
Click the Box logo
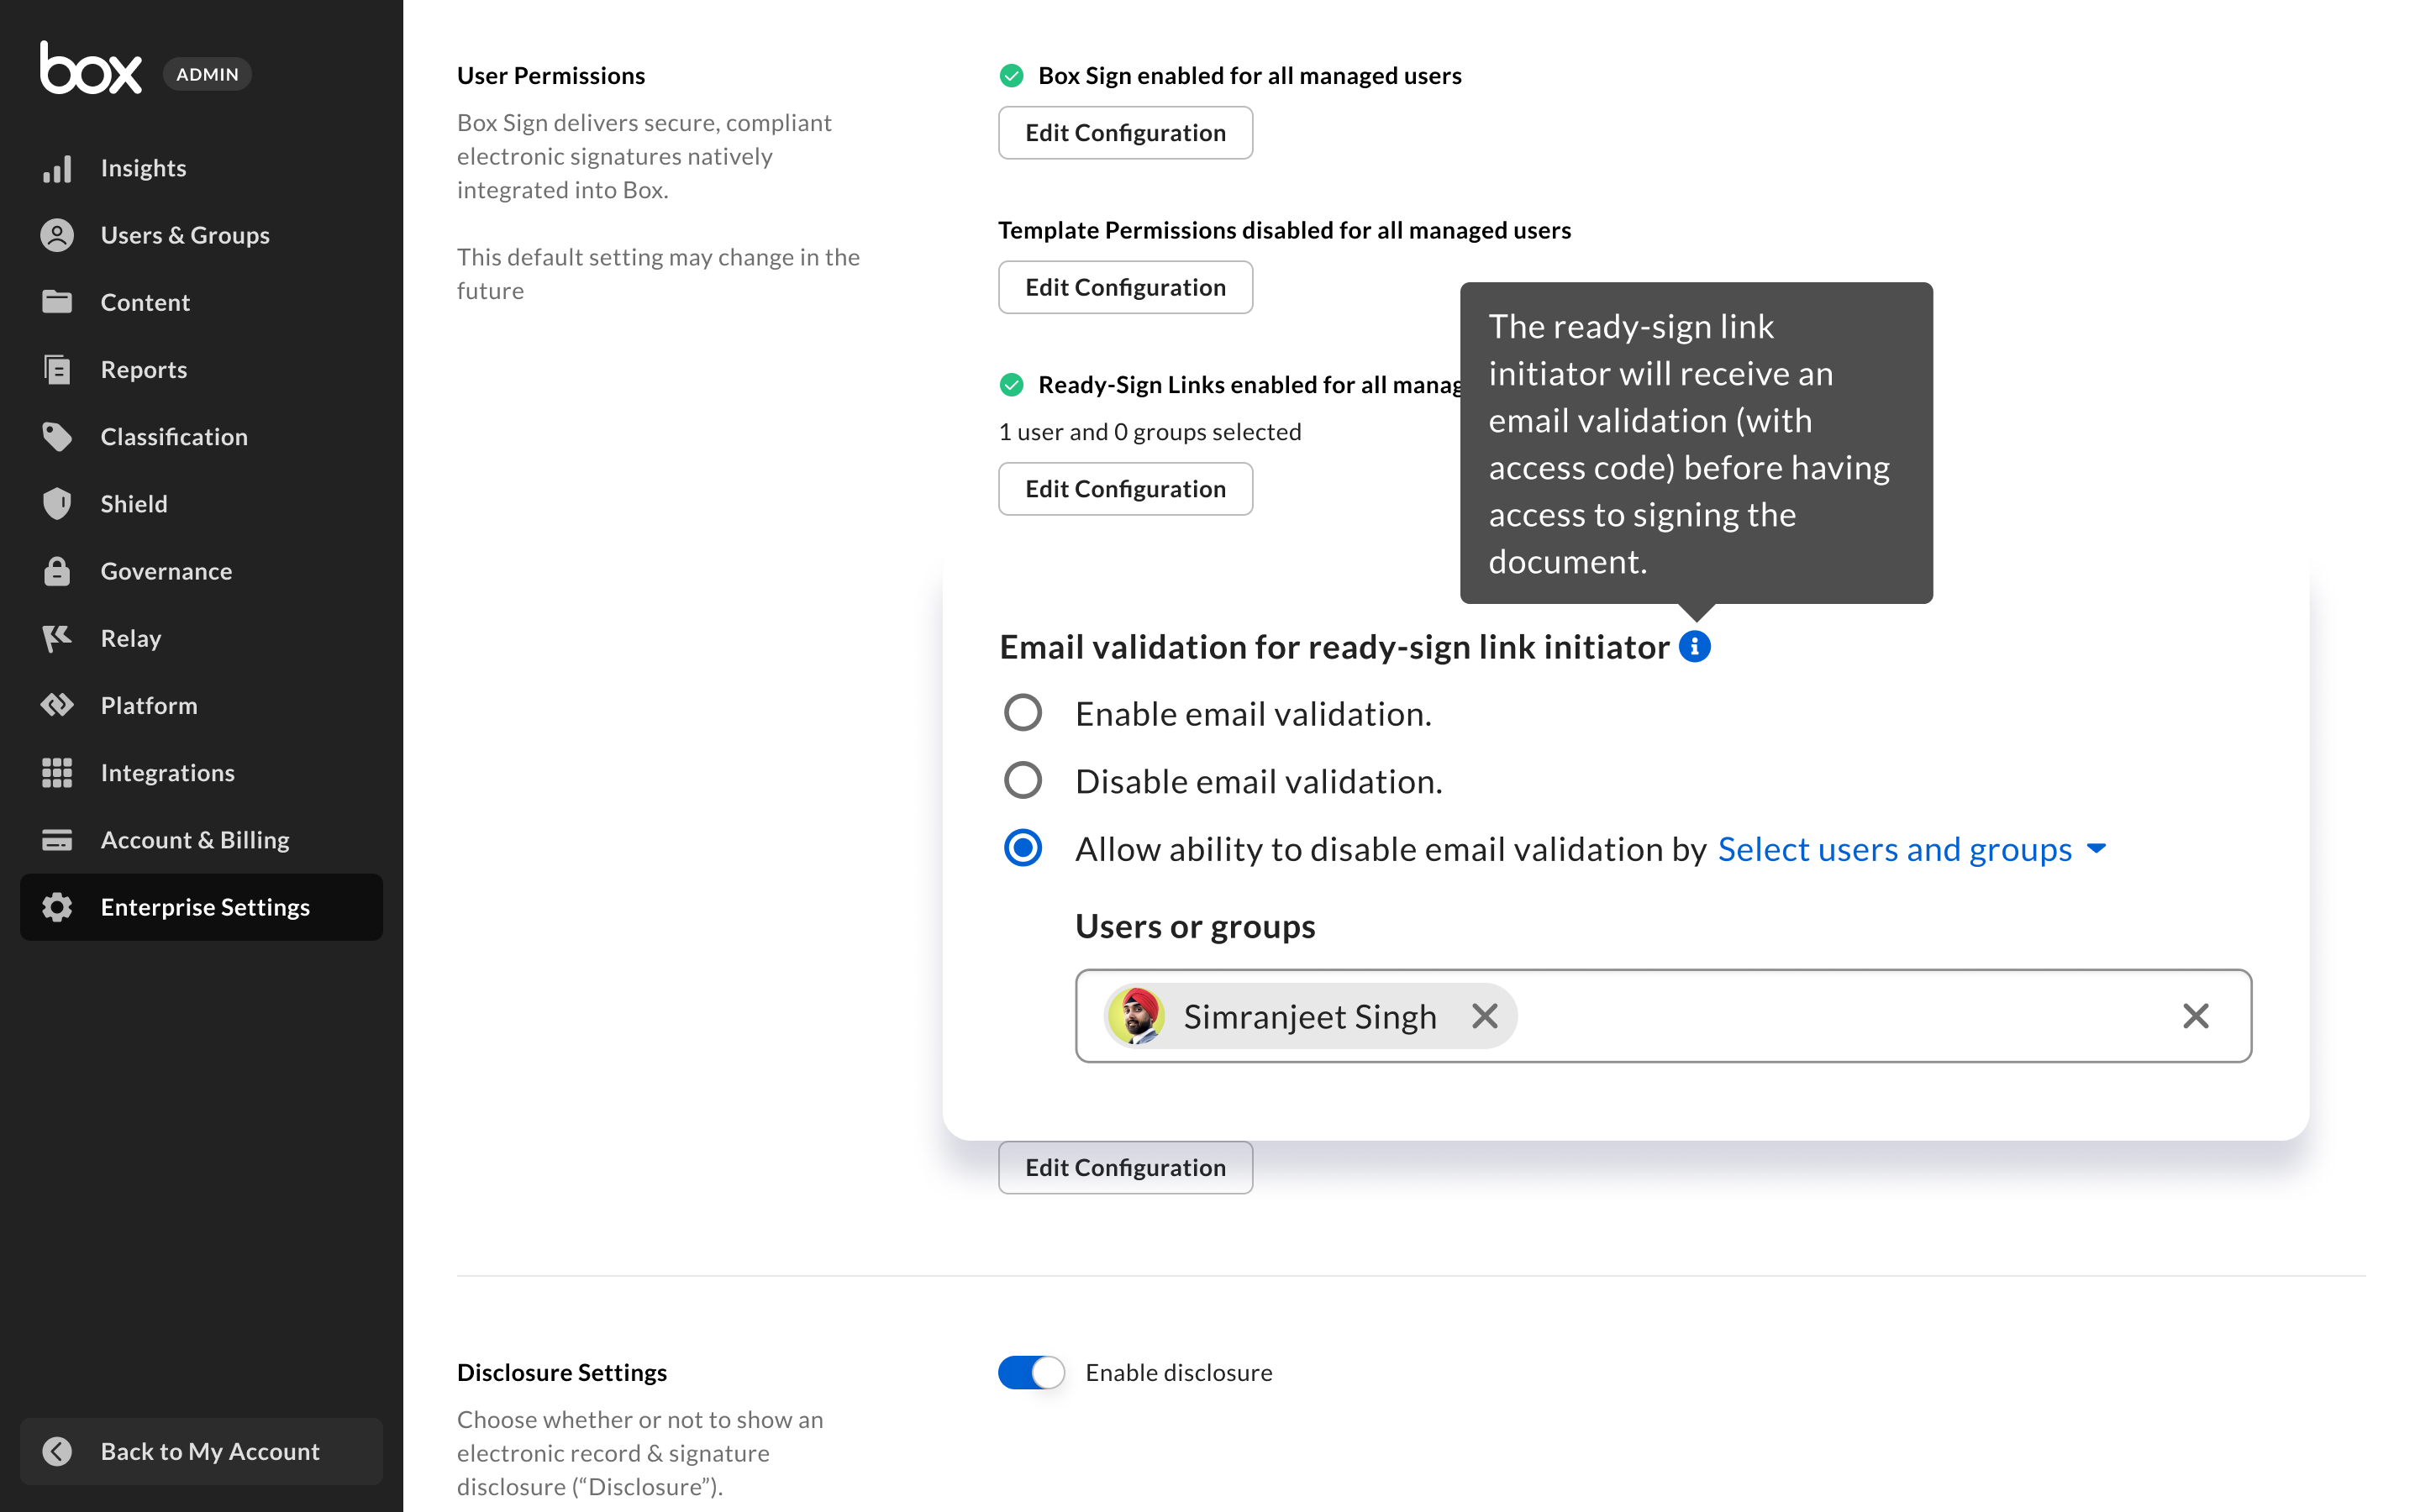(x=90, y=70)
